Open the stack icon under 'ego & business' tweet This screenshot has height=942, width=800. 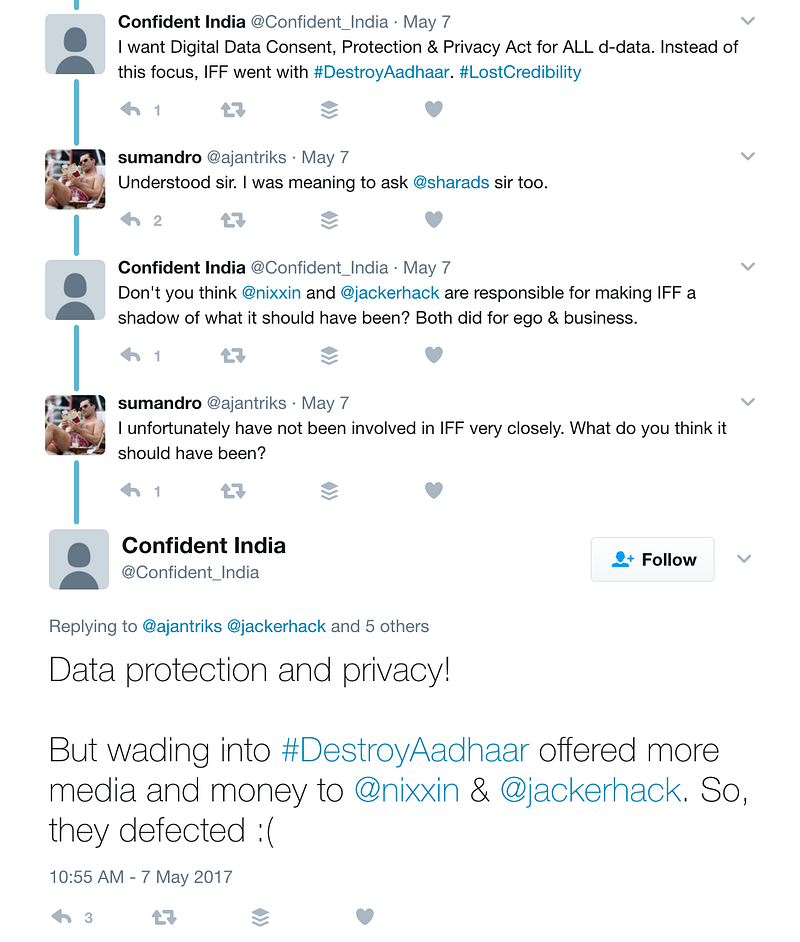pyautogui.click(x=329, y=355)
